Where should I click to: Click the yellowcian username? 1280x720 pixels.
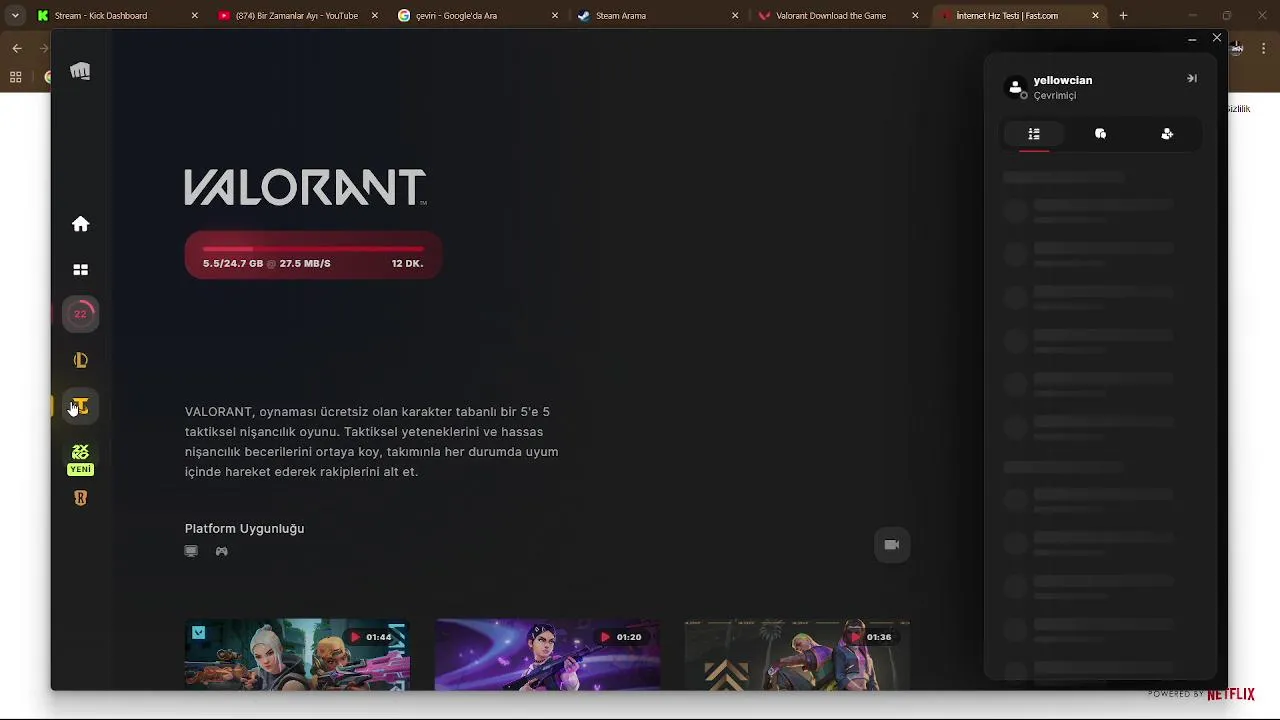(x=1063, y=80)
